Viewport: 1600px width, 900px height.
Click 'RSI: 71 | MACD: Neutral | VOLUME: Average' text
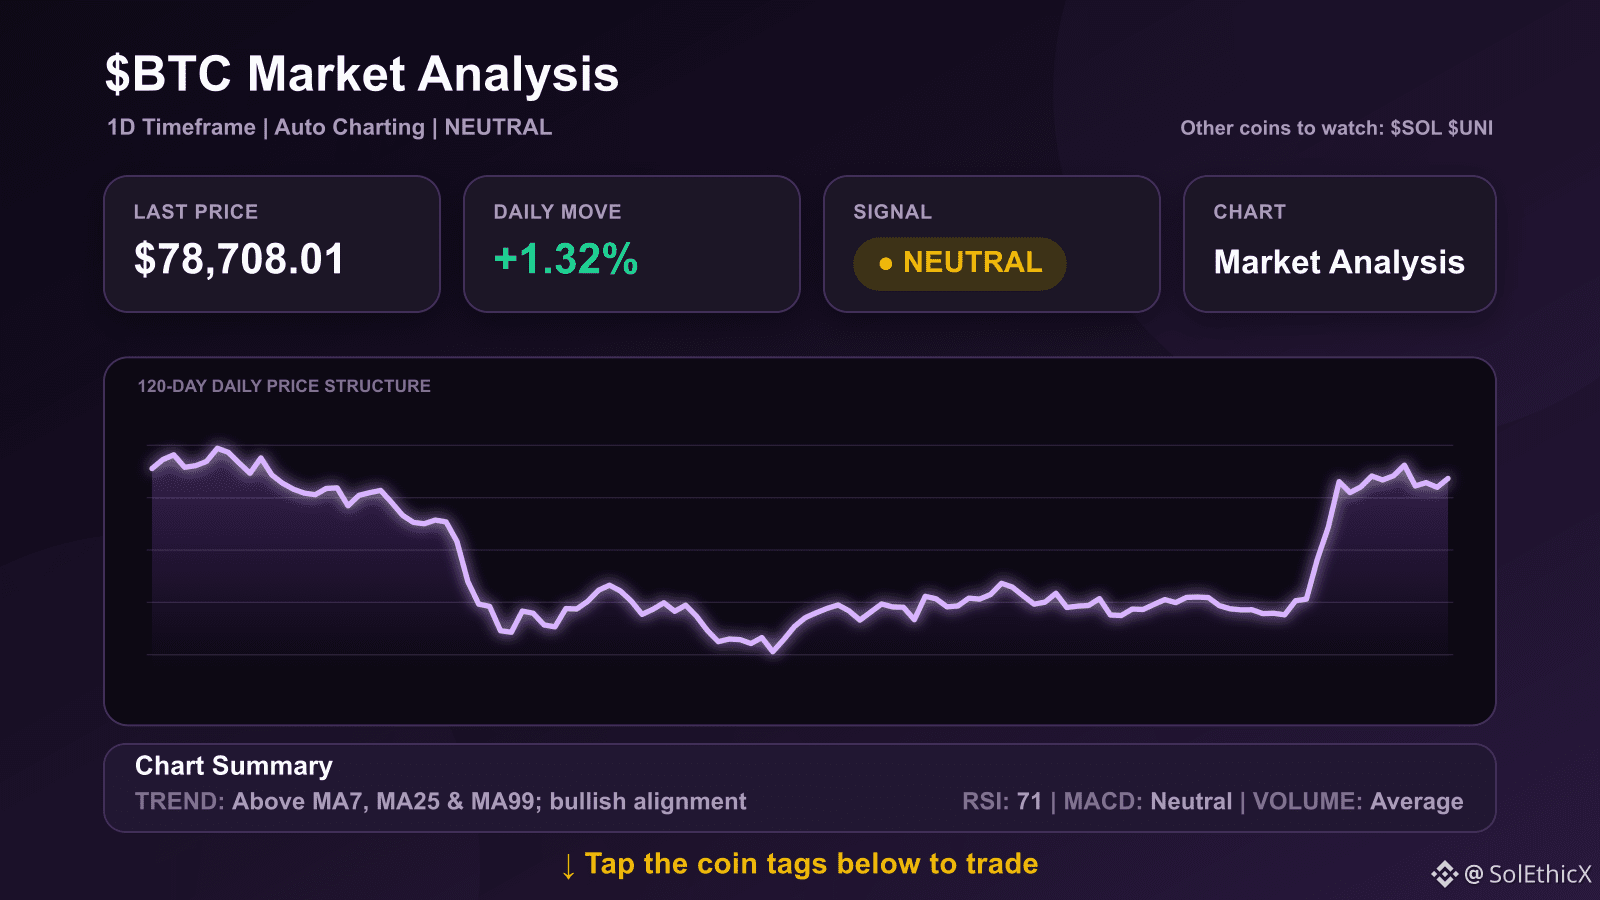pos(1212,802)
